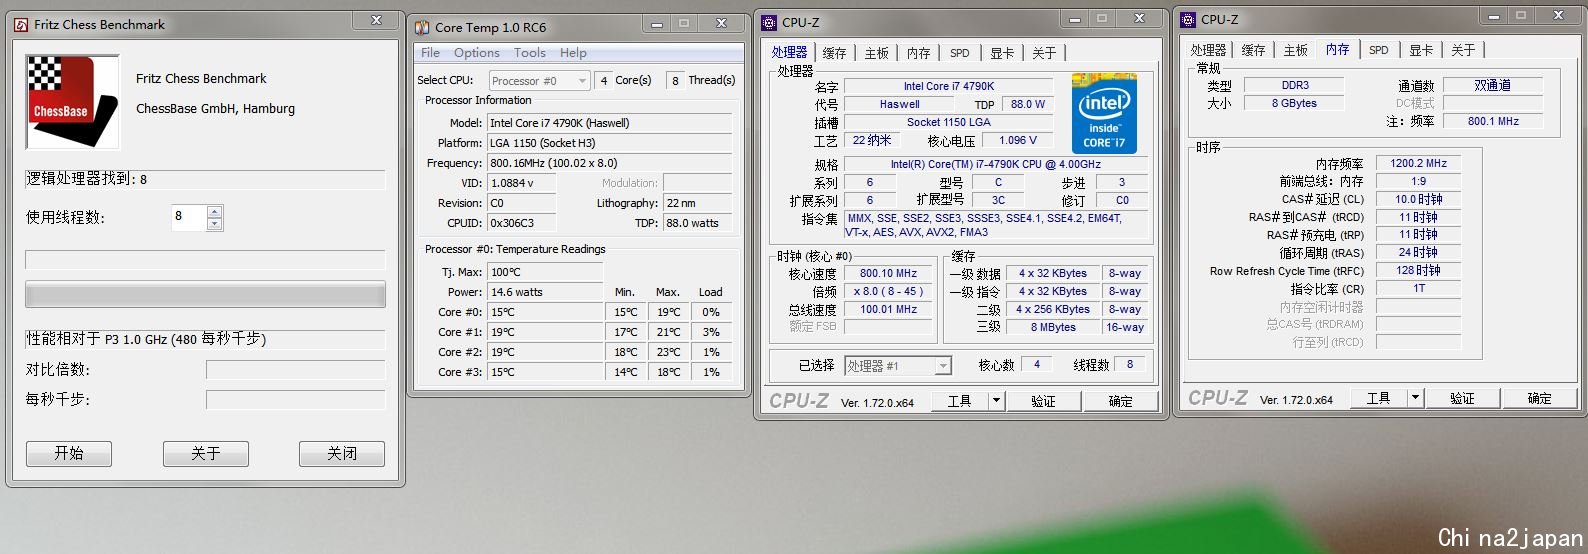Viewport: 1588px width, 554px height.
Task: Click the Core Temp title bar icon
Action: 422,28
